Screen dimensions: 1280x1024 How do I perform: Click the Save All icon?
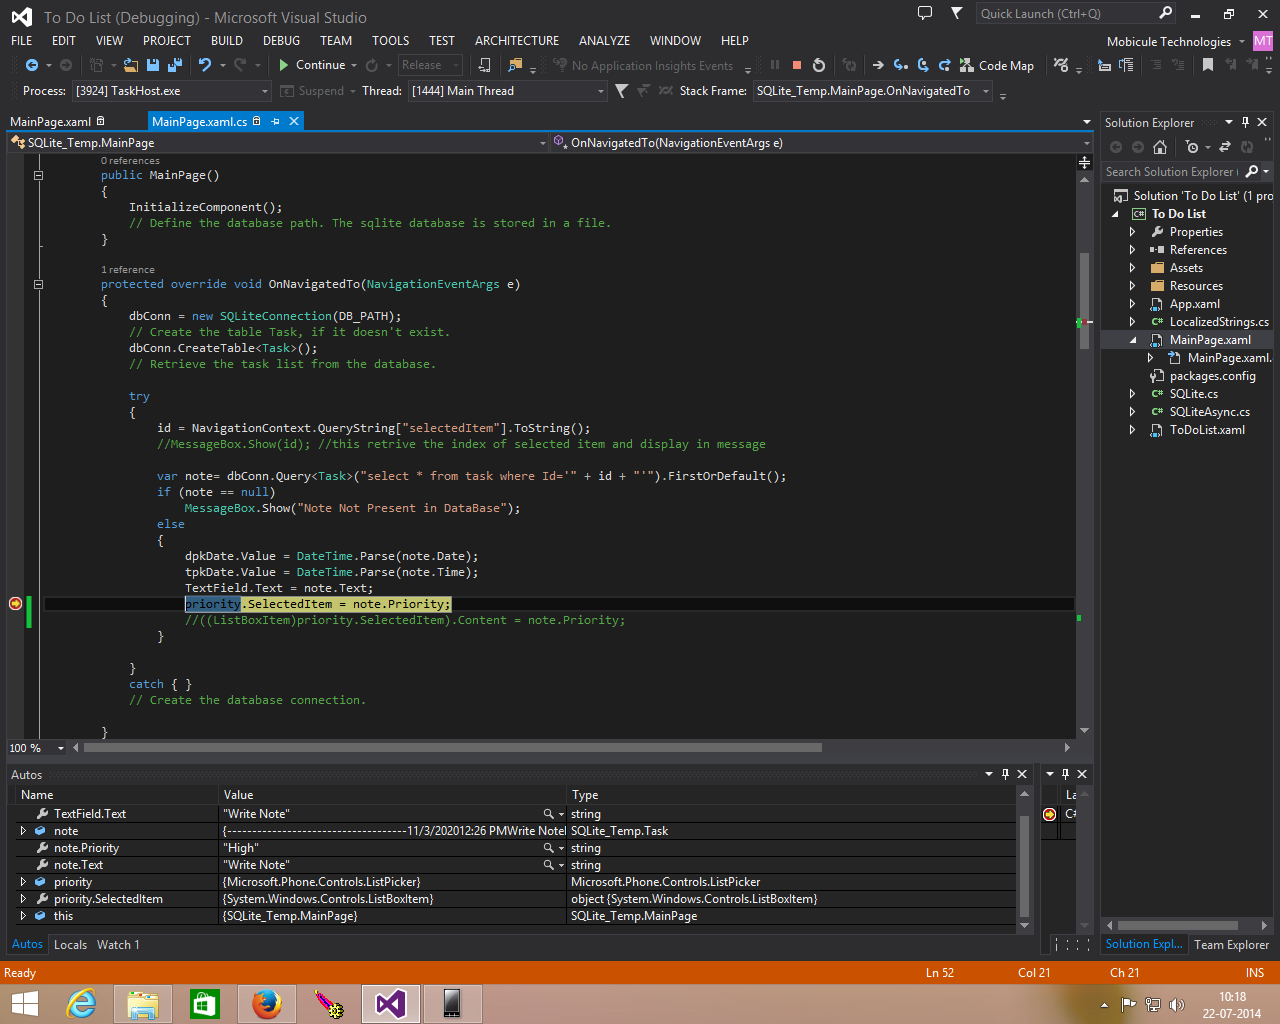(175, 65)
